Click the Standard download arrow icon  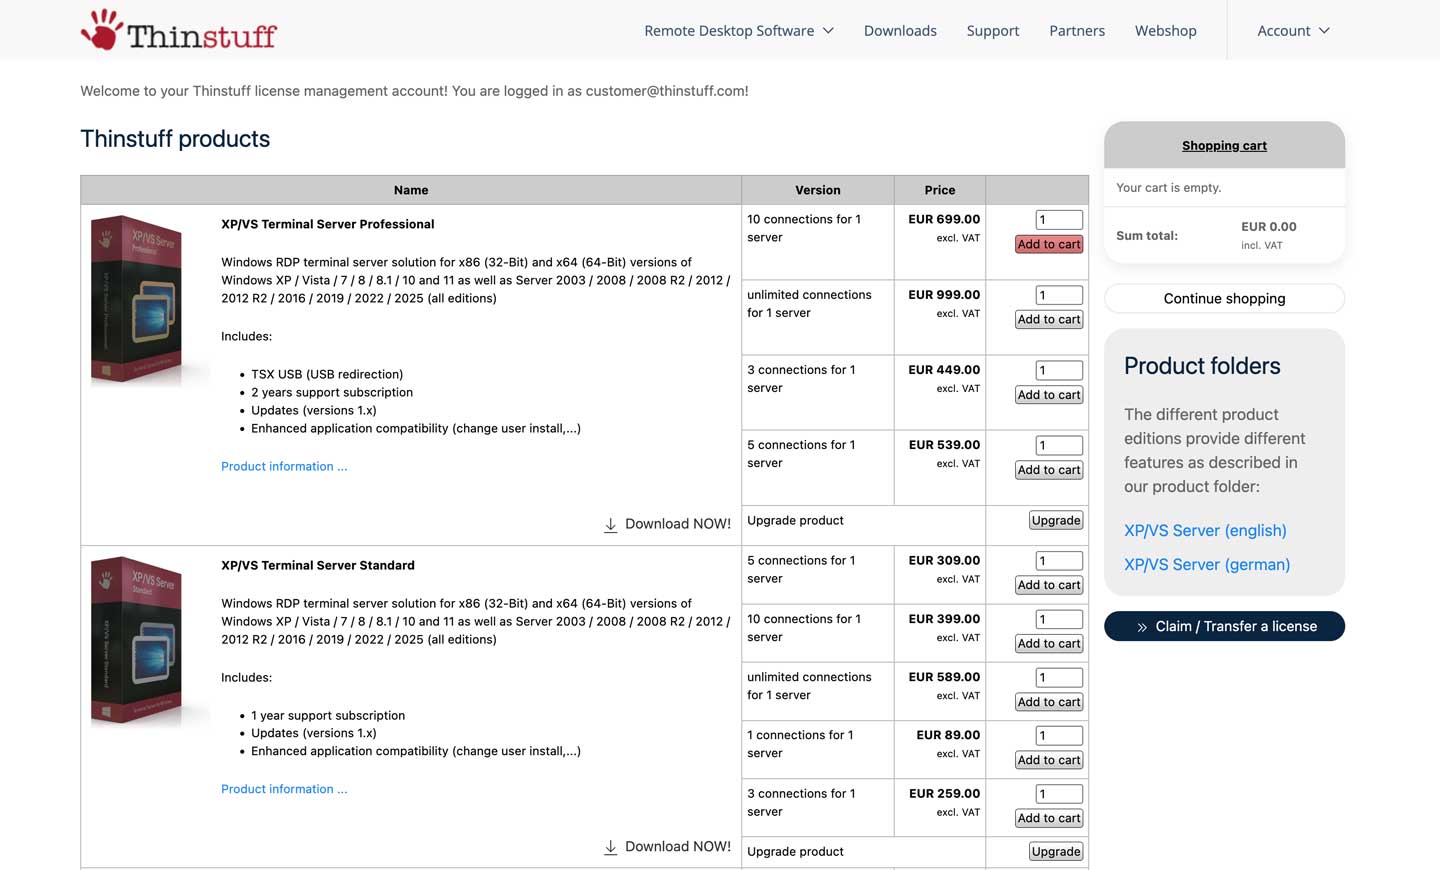pyautogui.click(x=610, y=848)
